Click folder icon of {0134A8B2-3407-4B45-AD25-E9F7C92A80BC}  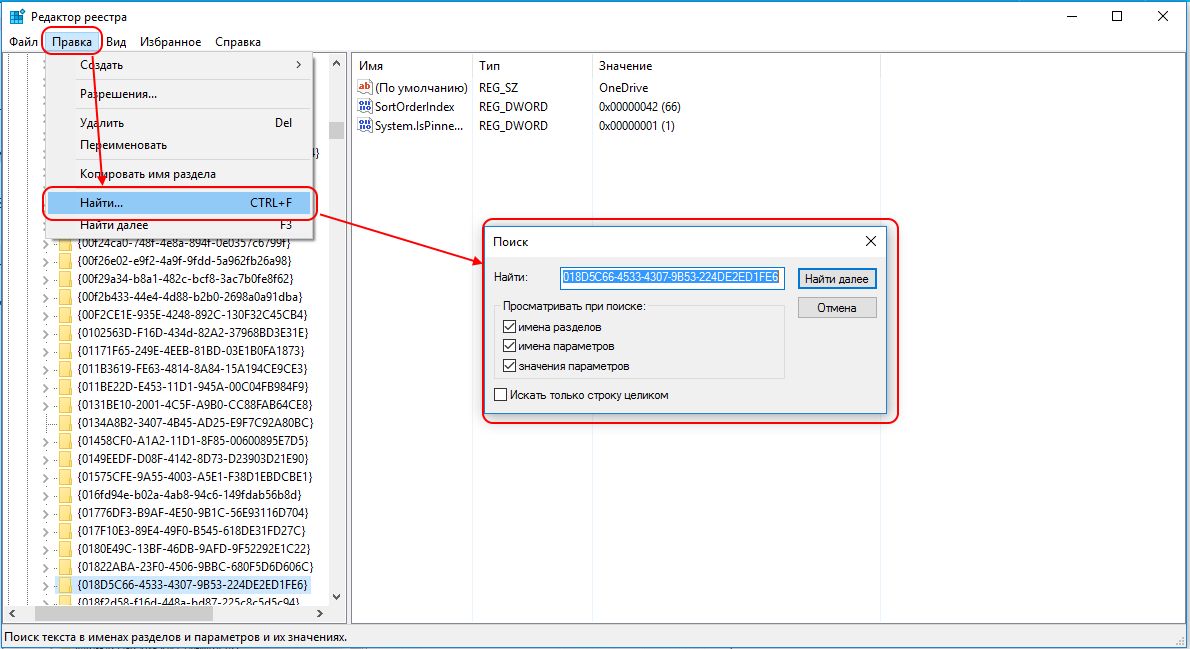65,423
